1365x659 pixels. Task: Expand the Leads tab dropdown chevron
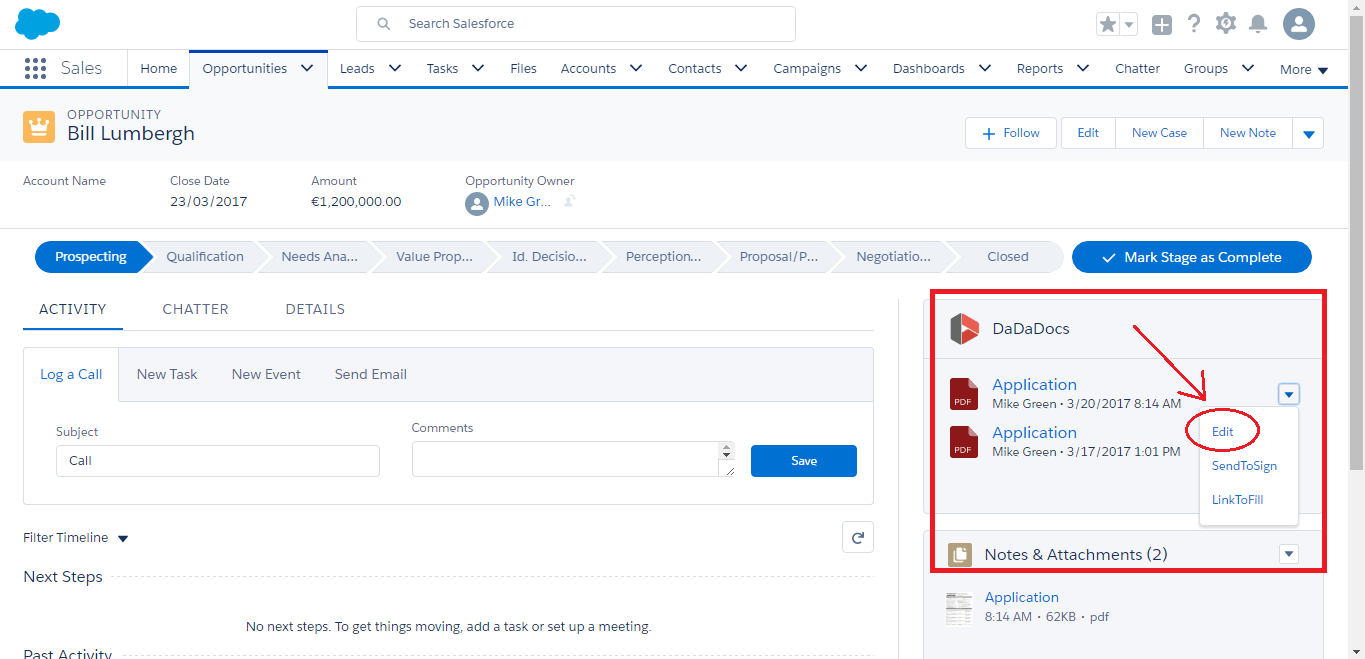395,68
